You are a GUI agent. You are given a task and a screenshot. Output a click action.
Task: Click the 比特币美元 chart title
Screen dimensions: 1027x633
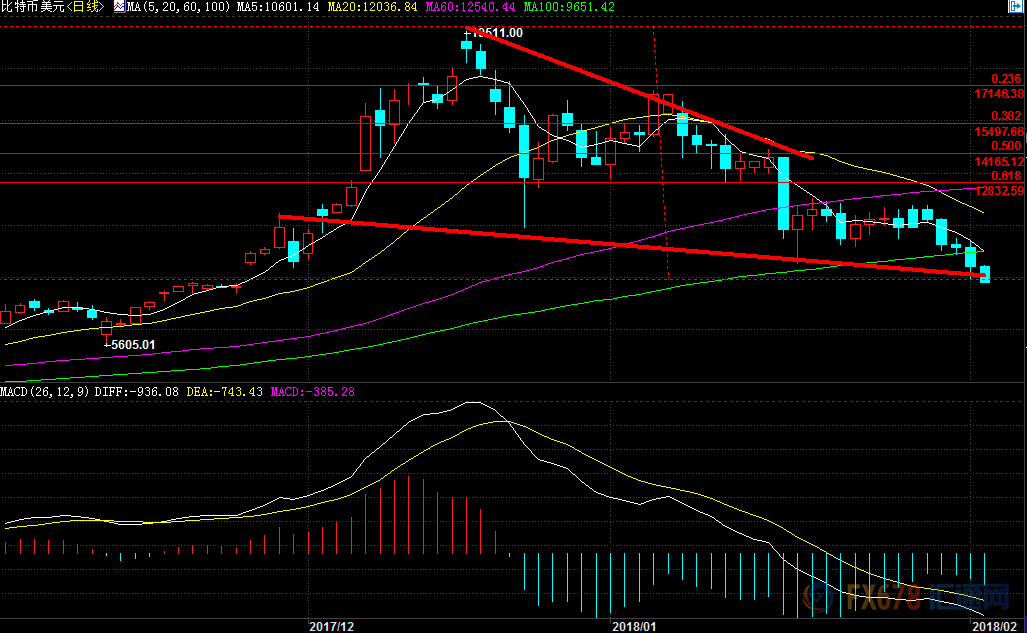[33, 7]
